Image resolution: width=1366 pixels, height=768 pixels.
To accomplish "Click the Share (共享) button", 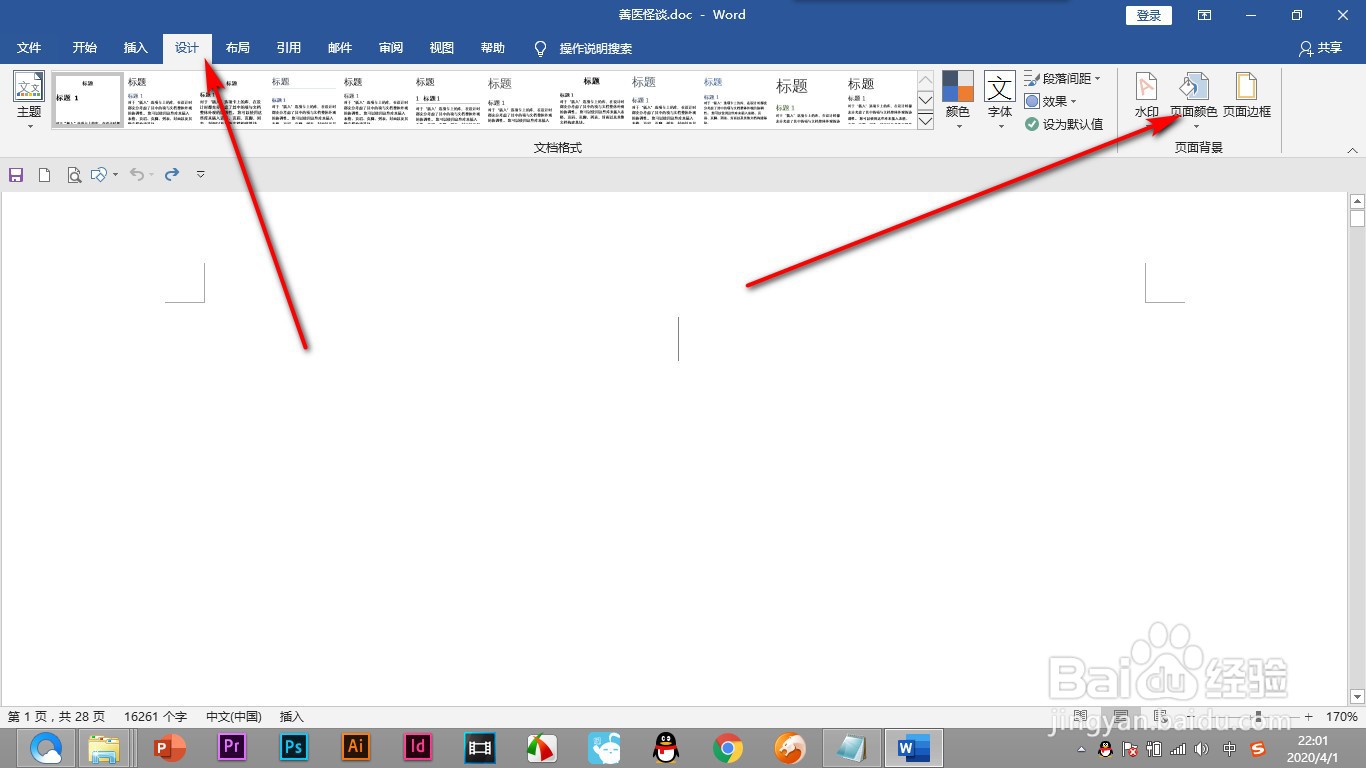I will pyautogui.click(x=1320, y=48).
